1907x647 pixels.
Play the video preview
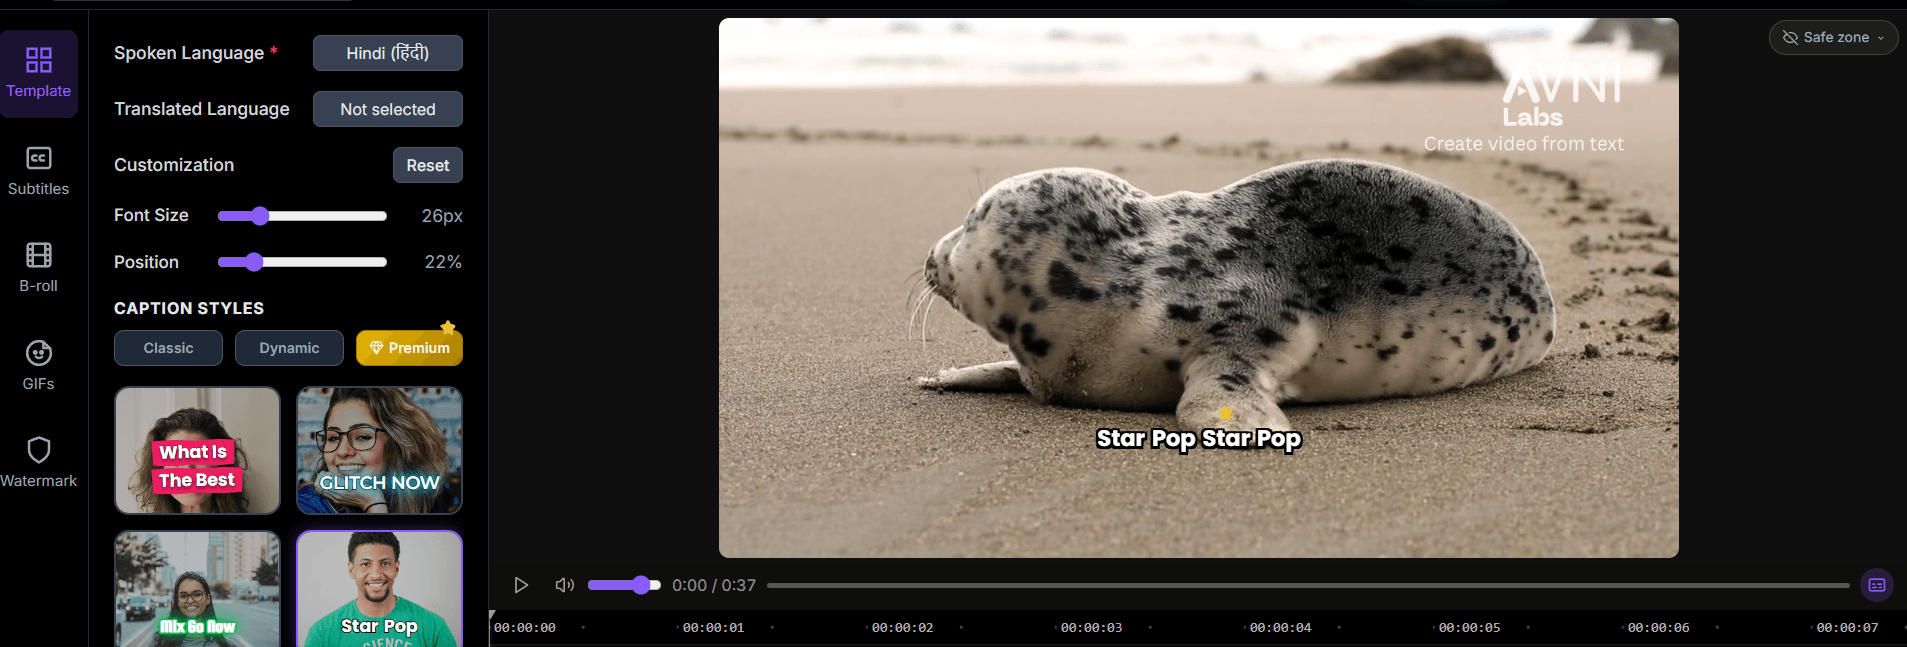(521, 585)
